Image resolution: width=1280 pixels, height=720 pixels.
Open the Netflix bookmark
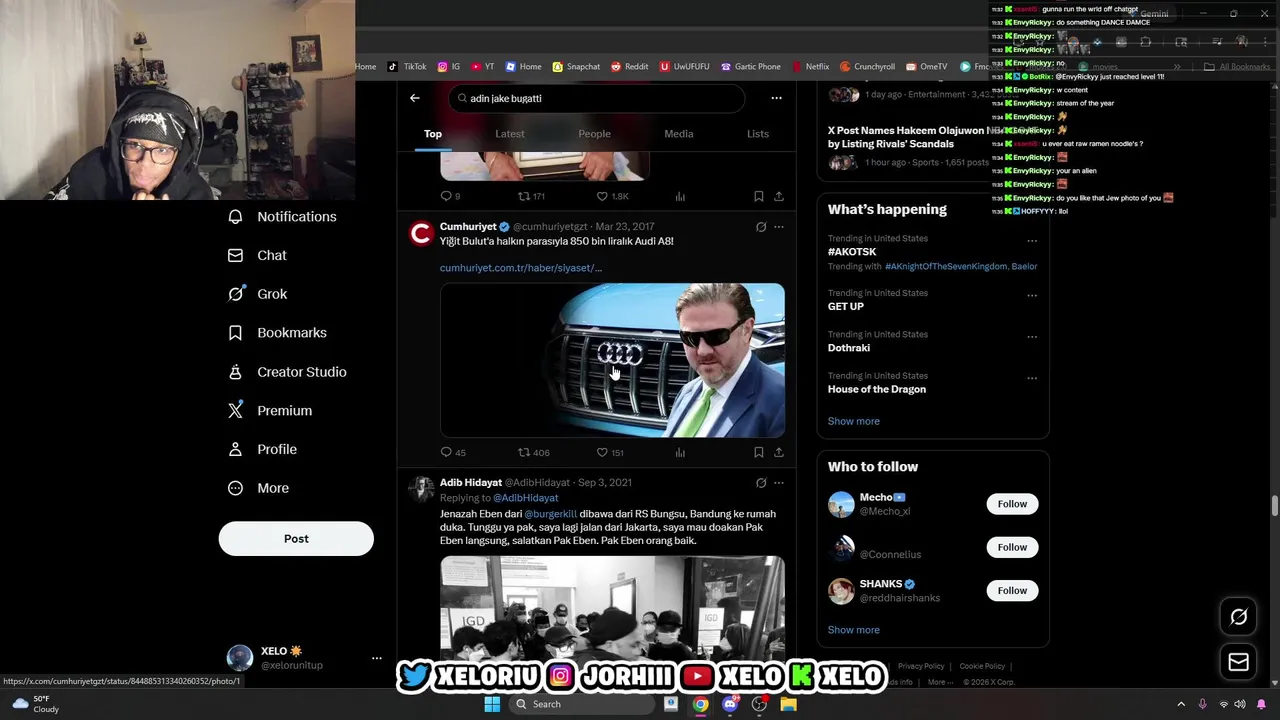[x=810, y=67]
